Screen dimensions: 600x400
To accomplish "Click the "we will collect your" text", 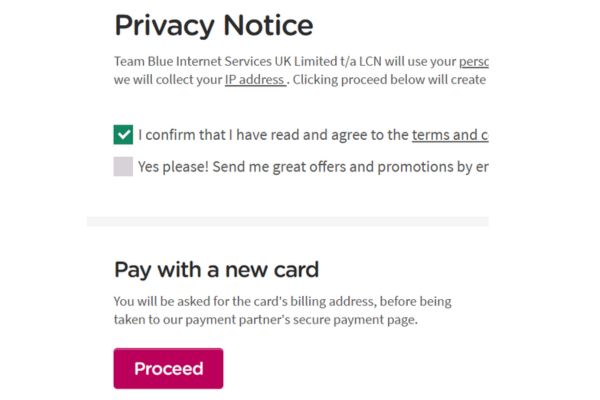I will click(x=167, y=80).
